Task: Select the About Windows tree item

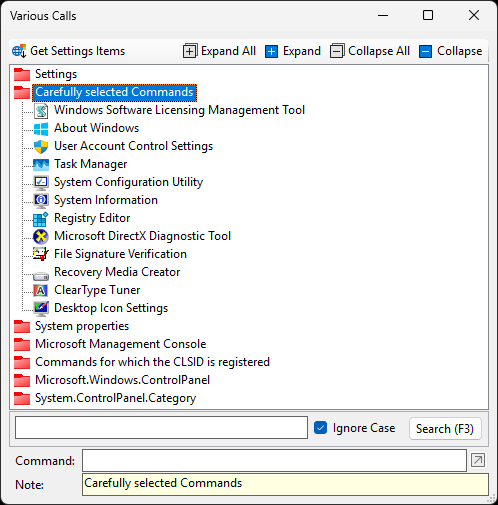Action: [x=96, y=128]
